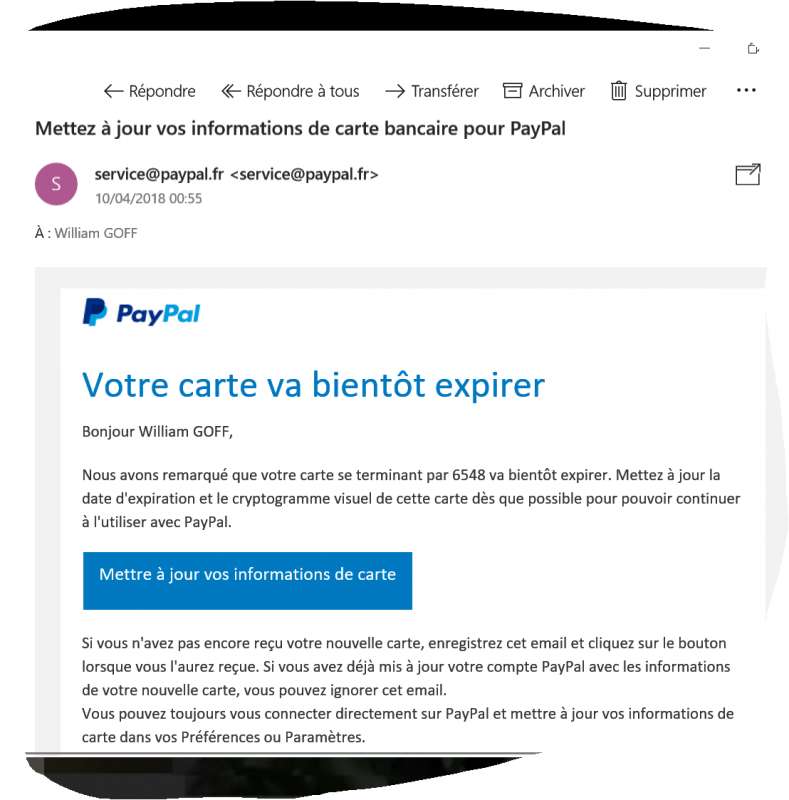The width and height of the screenshot is (789, 800).
Task: Click the Répondre à tous double-arrow icon
Action: pyautogui.click(x=231, y=91)
